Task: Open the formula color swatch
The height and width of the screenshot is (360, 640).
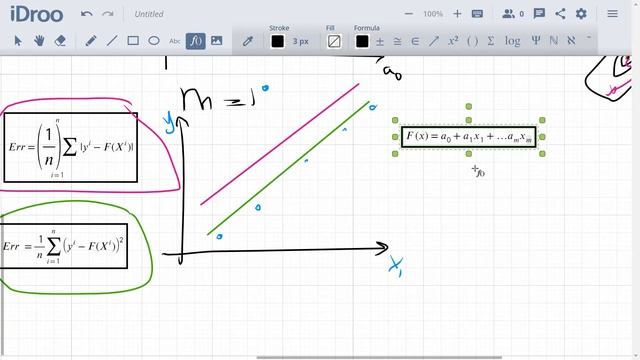Action: click(x=362, y=41)
